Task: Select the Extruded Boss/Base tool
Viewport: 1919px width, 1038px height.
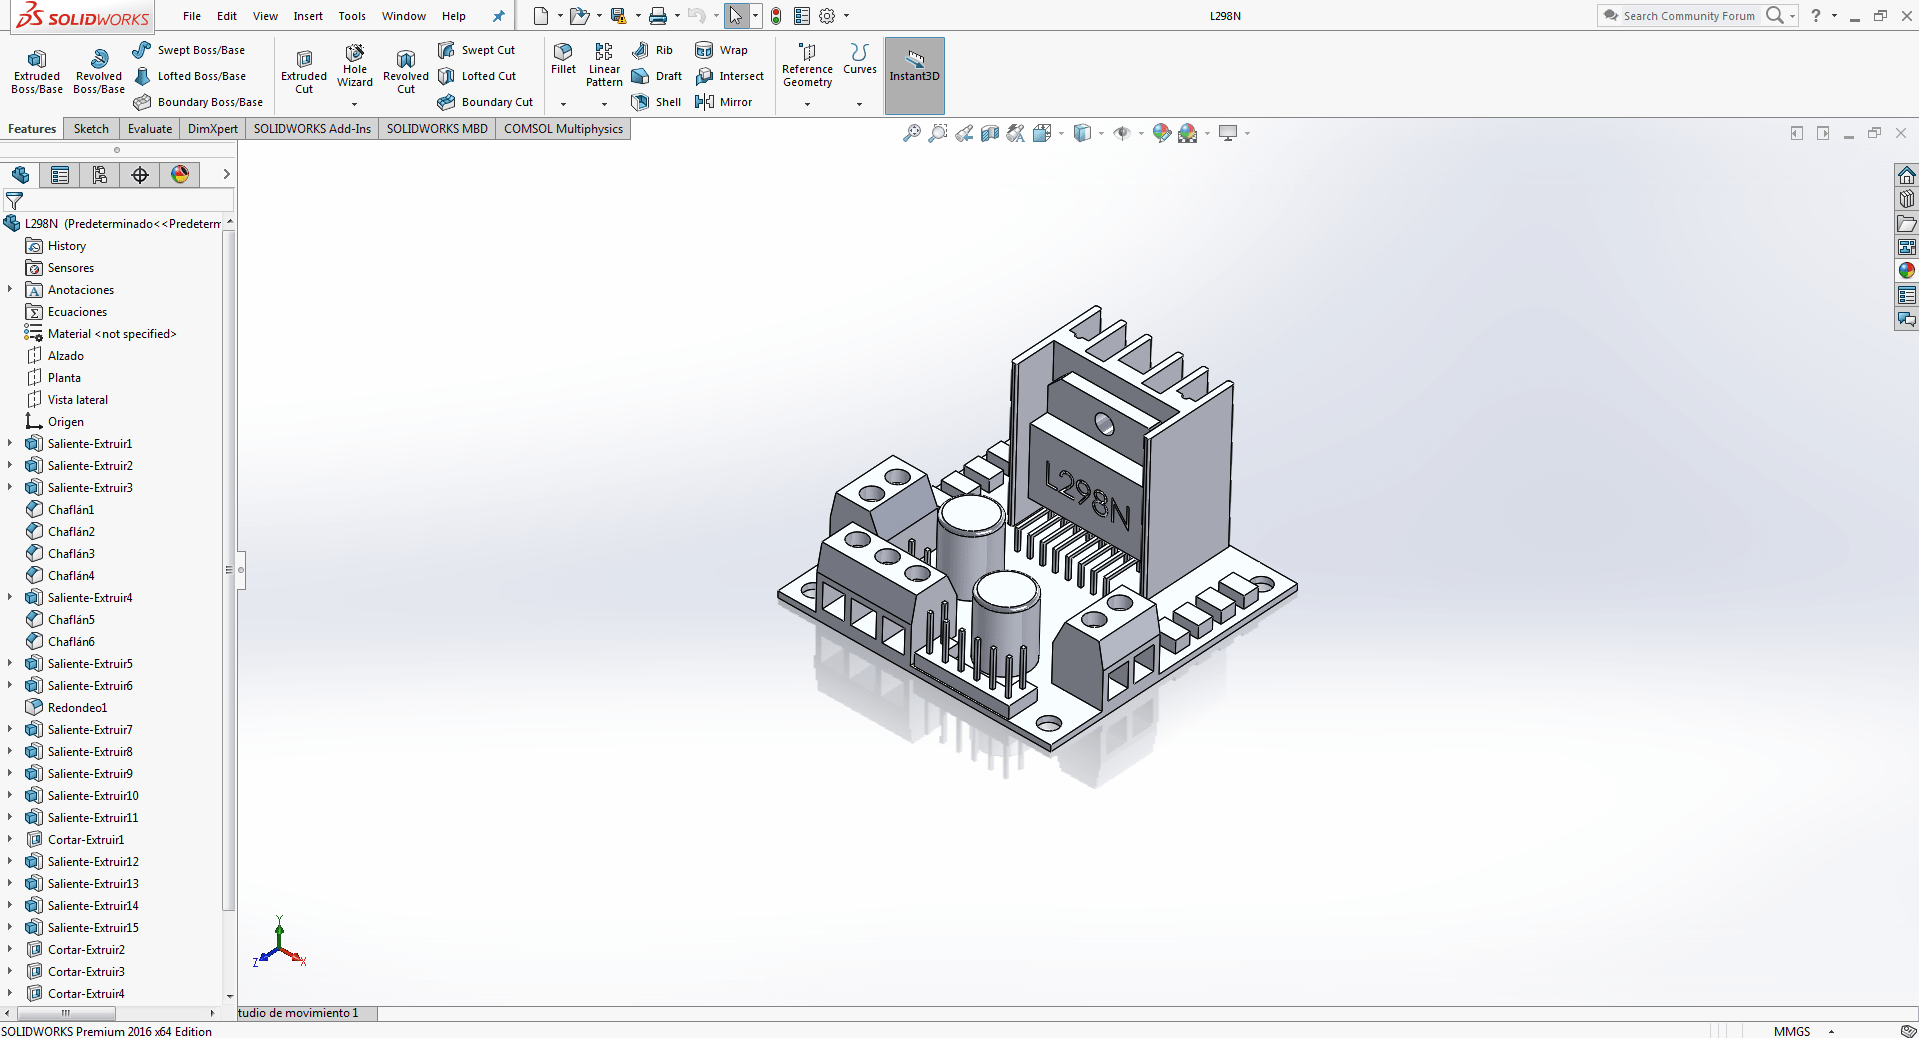Action: tap(37, 71)
